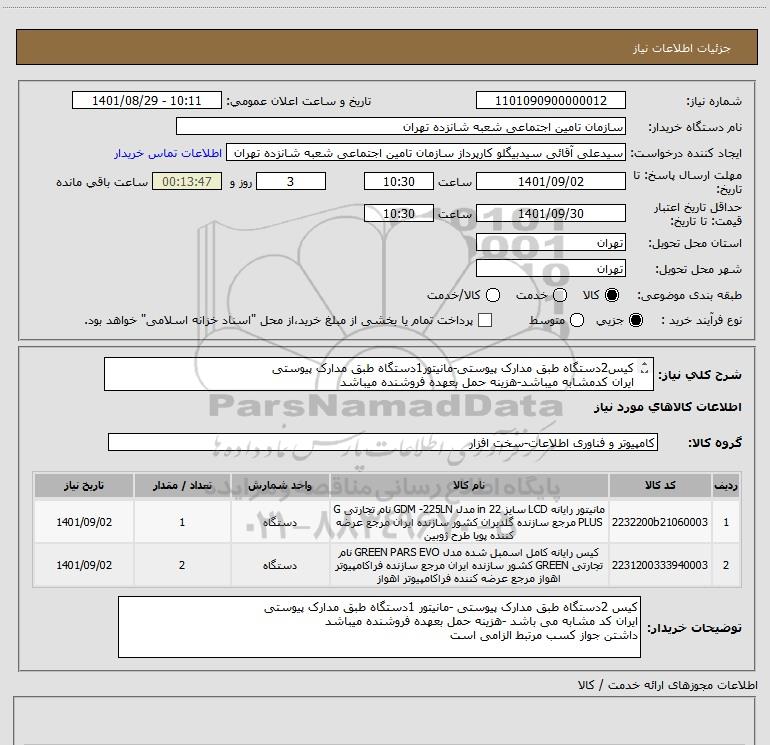
Task: Select the 'خدمت' radio button
Action: pyautogui.click(x=560, y=295)
